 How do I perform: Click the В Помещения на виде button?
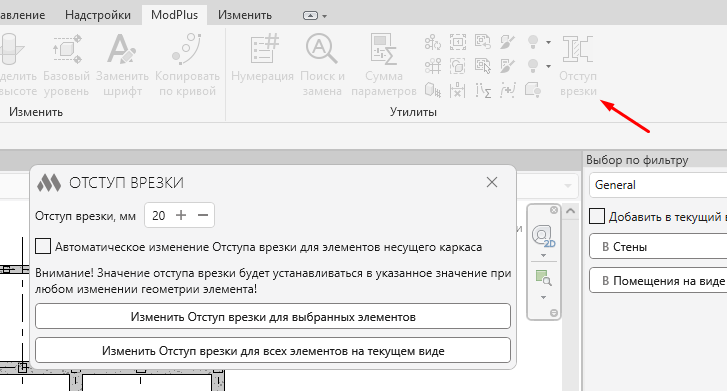tap(658, 281)
